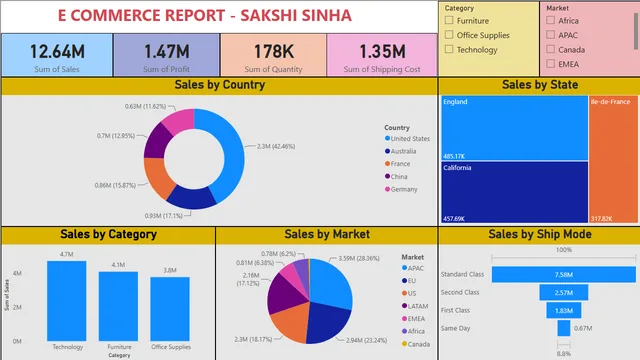Screen dimensions: 640x360
Task: Select the Furniture sales bar
Action: [x=118, y=306]
